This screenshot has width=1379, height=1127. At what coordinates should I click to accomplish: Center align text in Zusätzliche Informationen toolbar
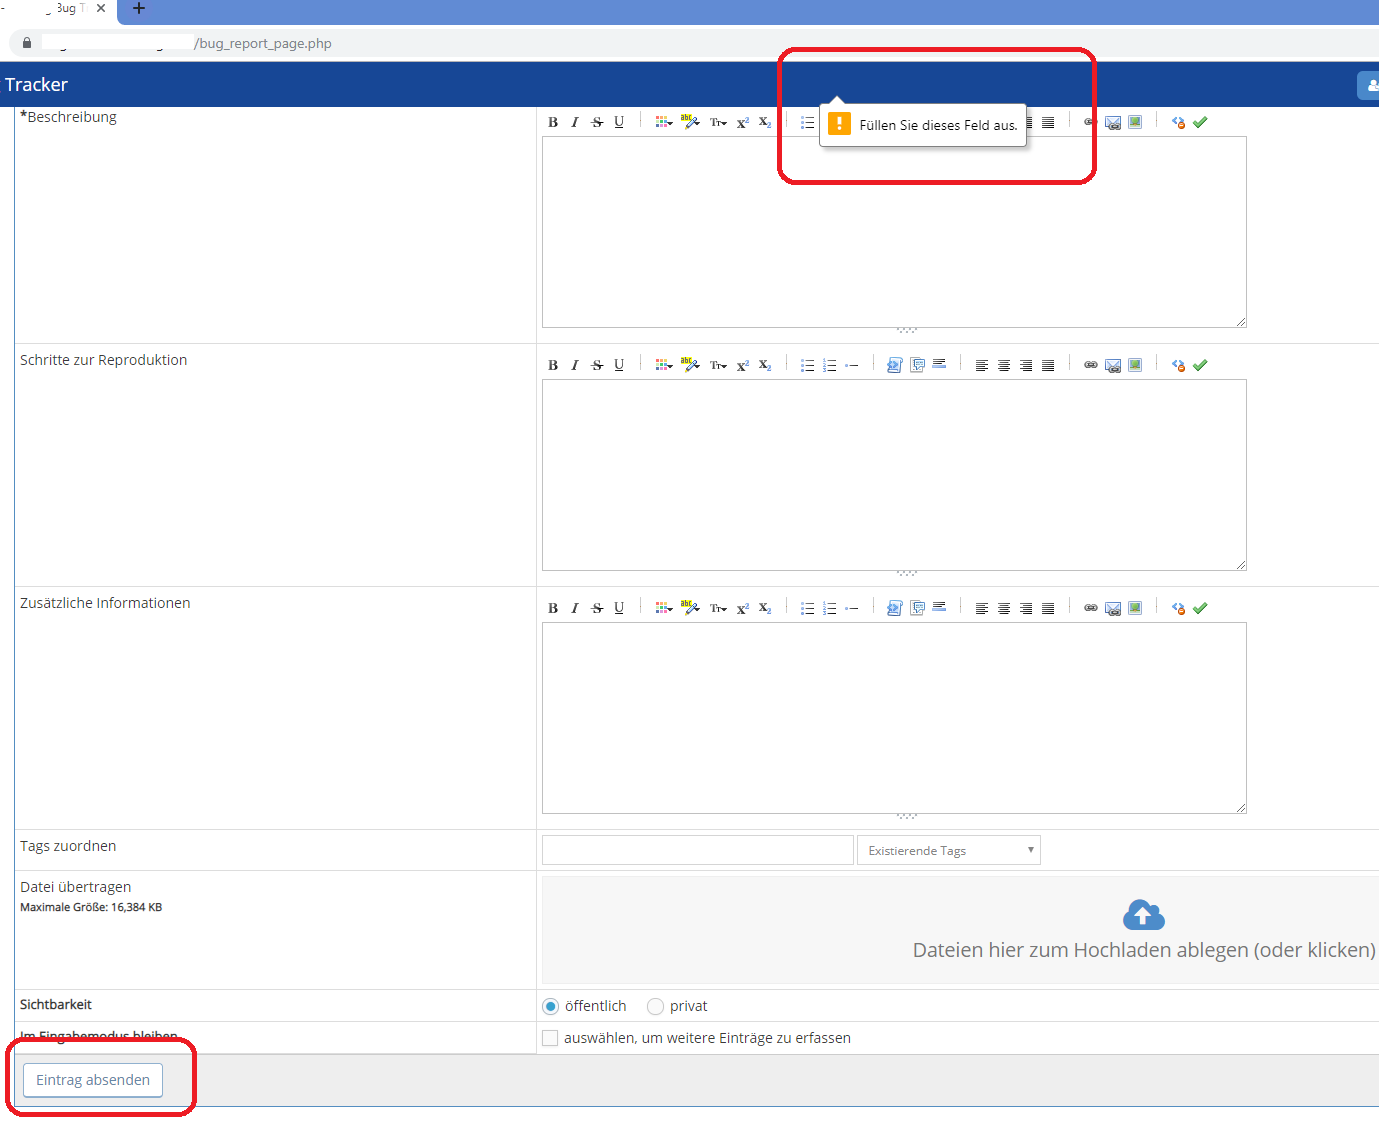(x=1004, y=609)
